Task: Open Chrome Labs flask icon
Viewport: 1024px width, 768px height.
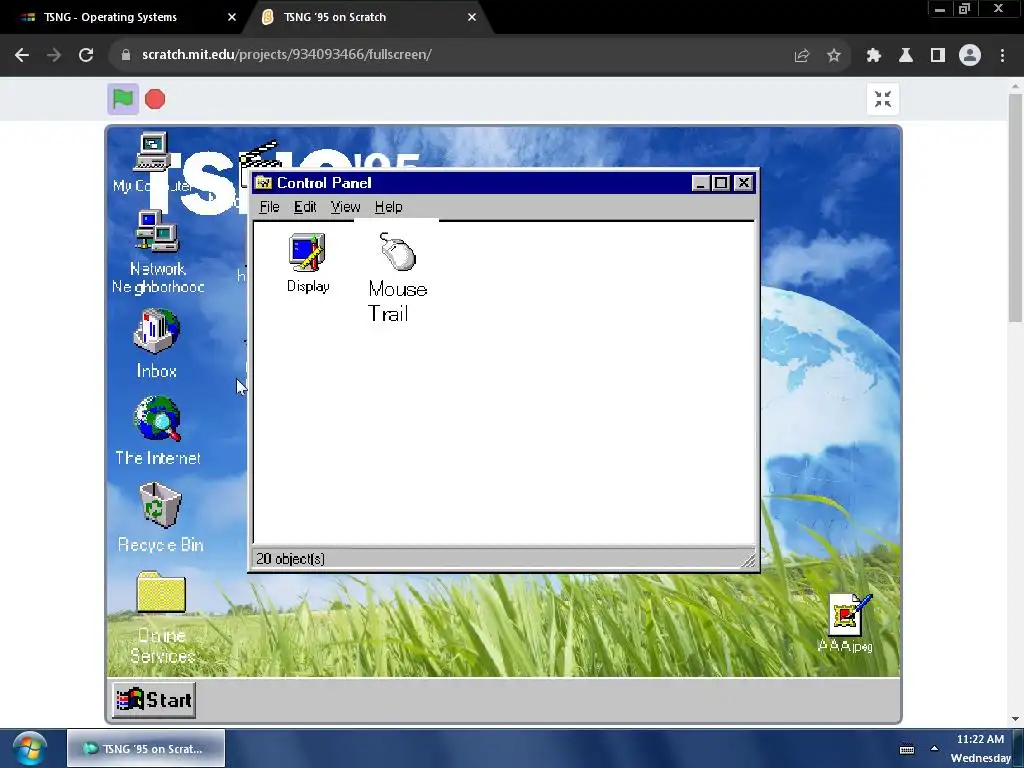Action: (x=905, y=55)
